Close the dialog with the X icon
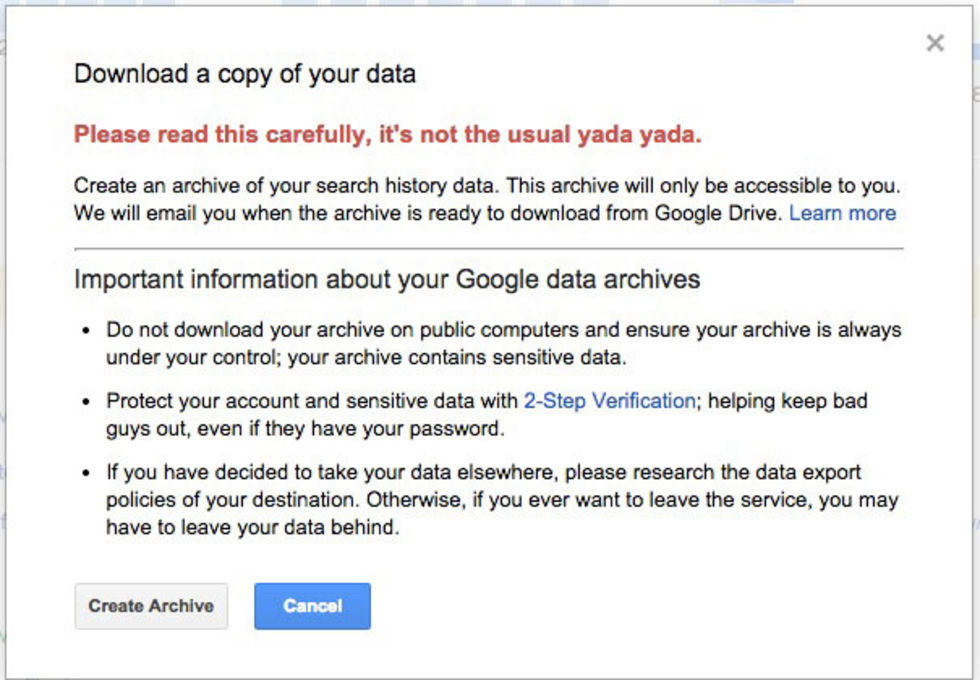 [935, 43]
